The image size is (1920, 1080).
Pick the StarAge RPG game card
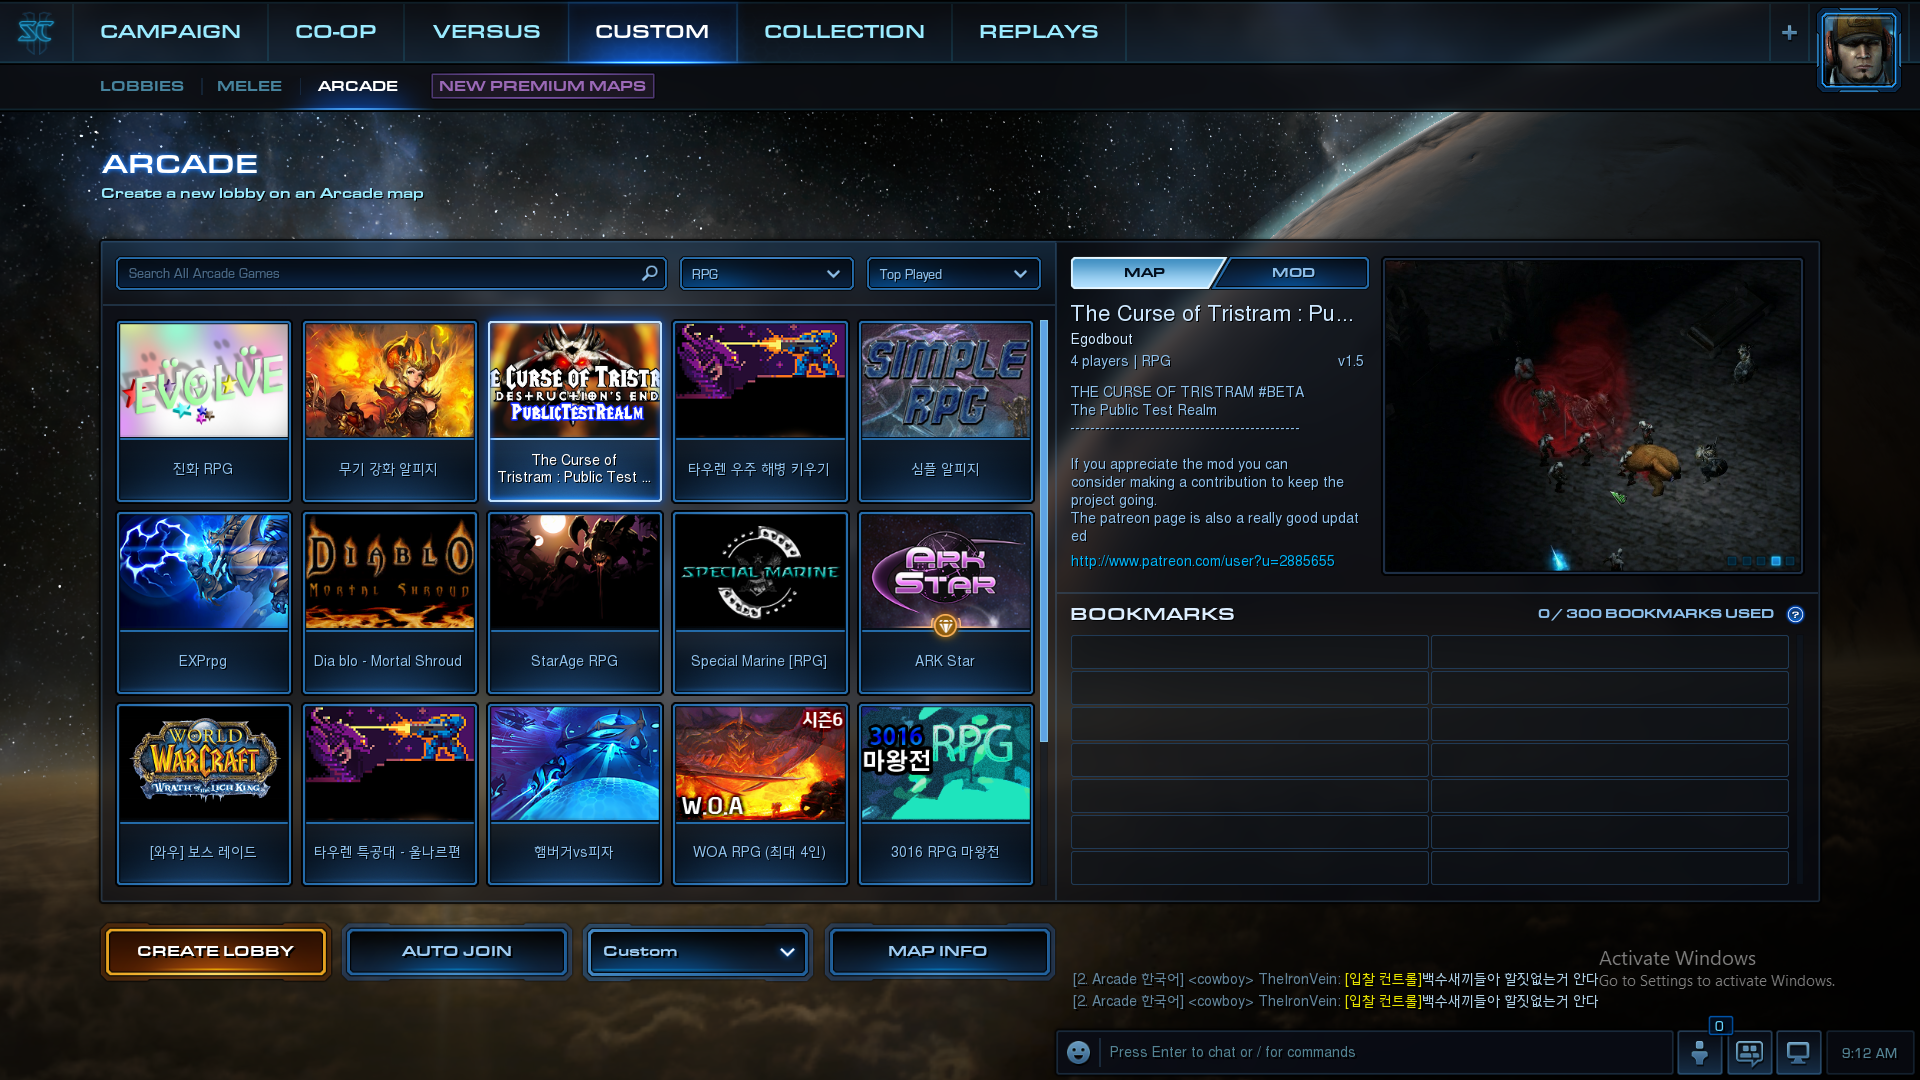(x=575, y=603)
